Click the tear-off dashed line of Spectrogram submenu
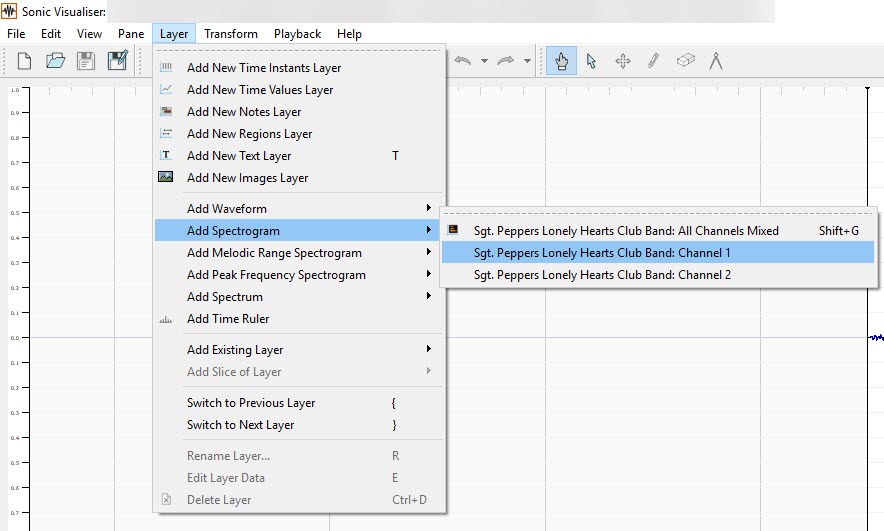The height and width of the screenshot is (531, 884). tap(658, 214)
